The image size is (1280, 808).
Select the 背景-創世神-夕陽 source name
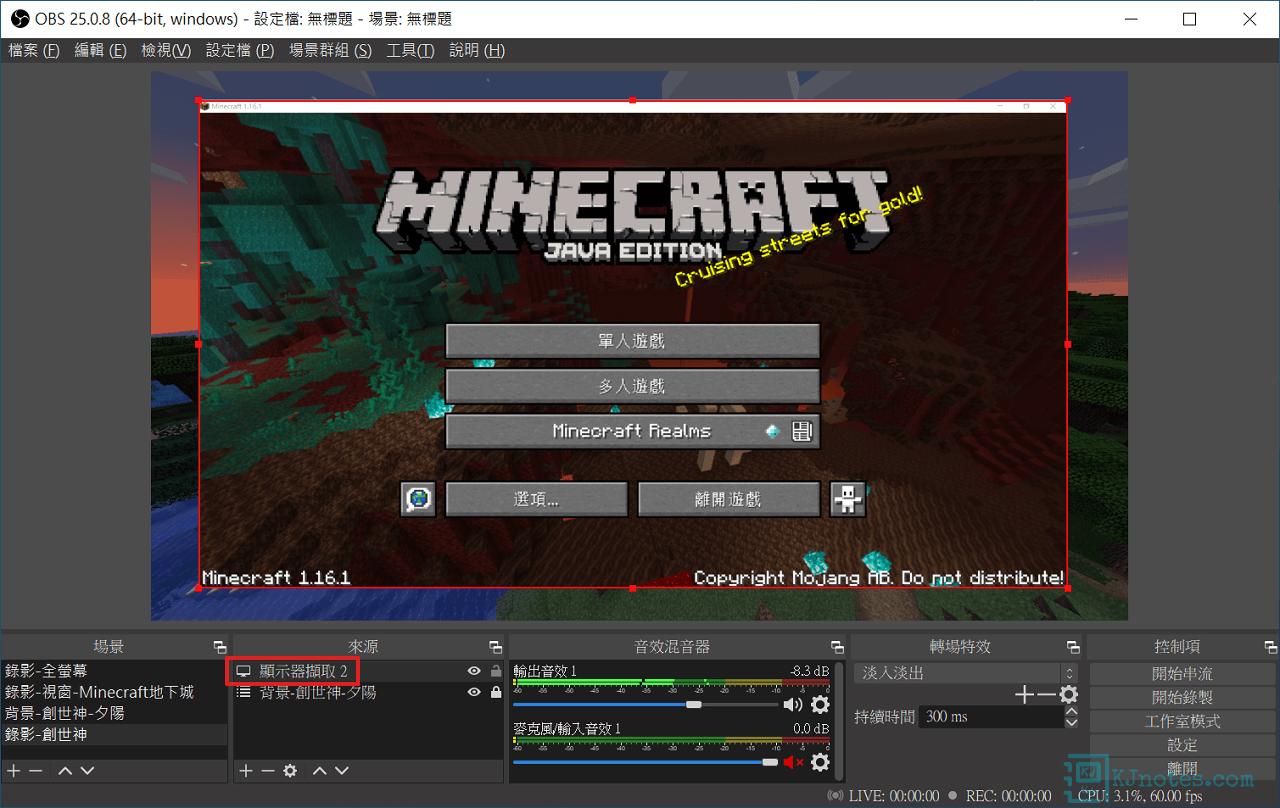318,692
